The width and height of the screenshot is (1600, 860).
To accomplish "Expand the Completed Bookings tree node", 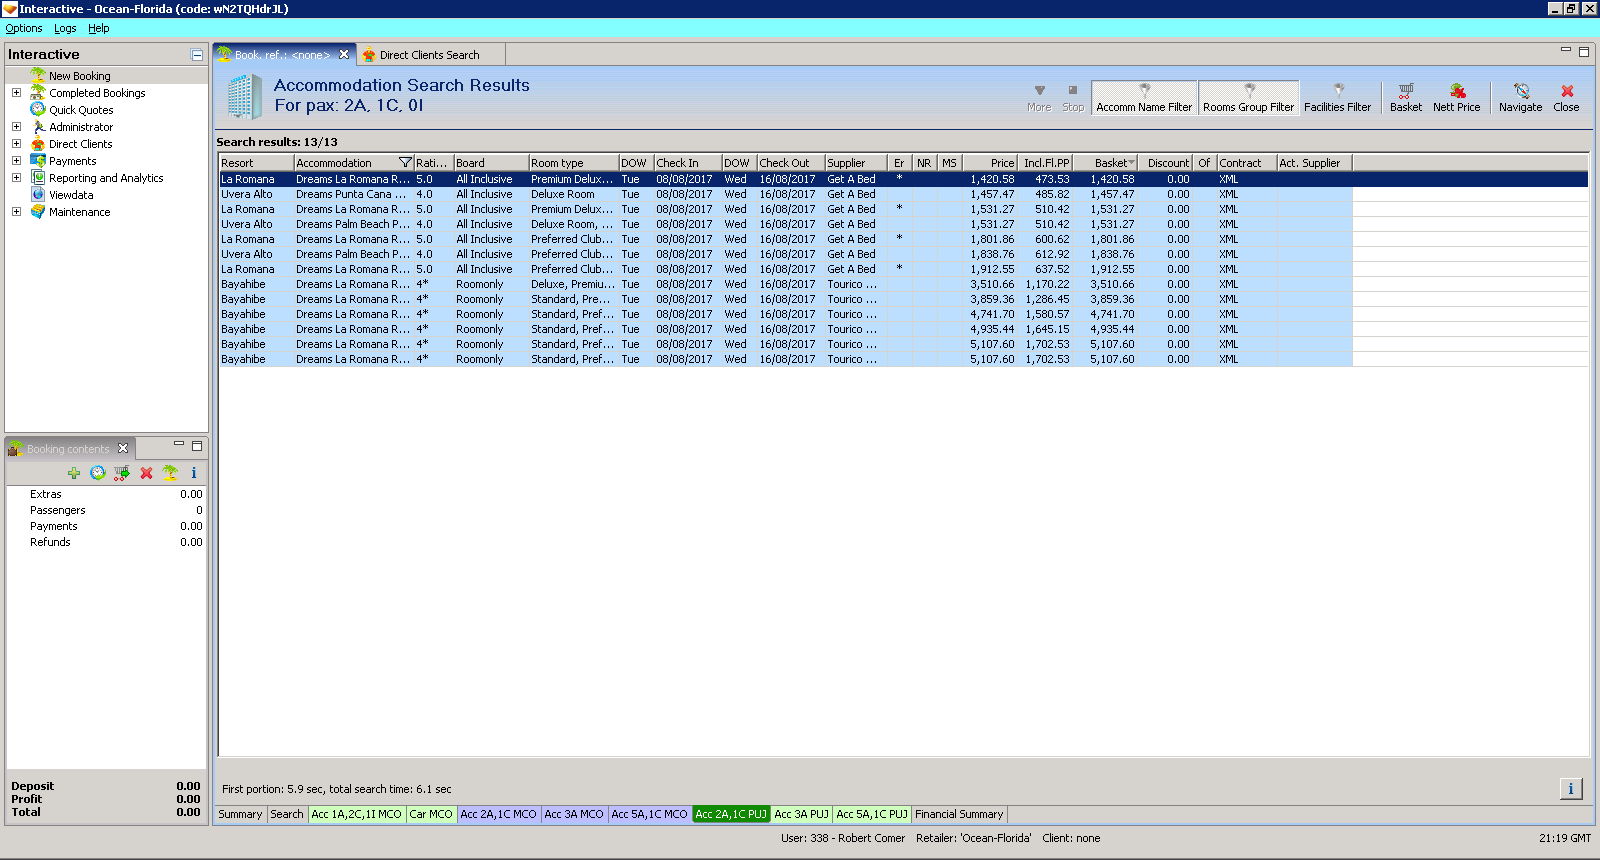I will click(x=16, y=93).
